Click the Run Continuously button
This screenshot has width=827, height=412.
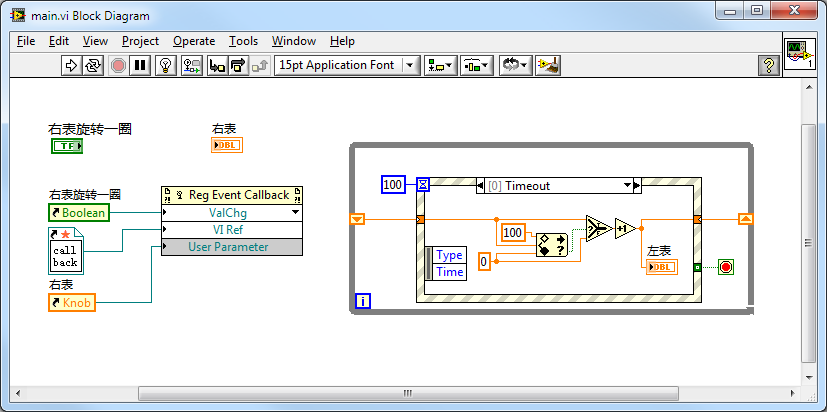pos(93,65)
